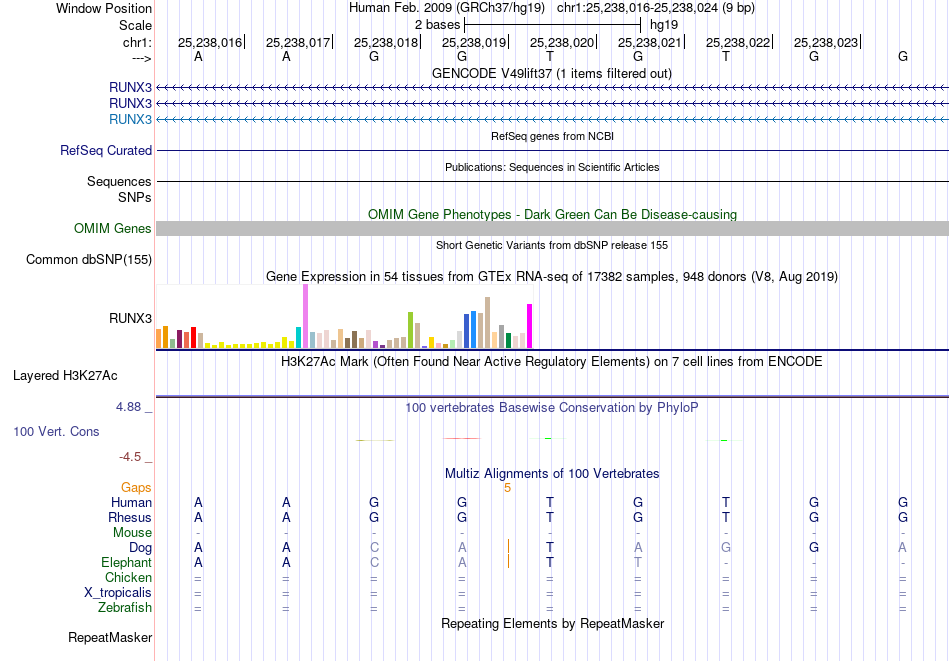The height and width of the screenshot is (661, 950).
Task: Select the 2 bases scale bar
Action: tap(552, 25)
